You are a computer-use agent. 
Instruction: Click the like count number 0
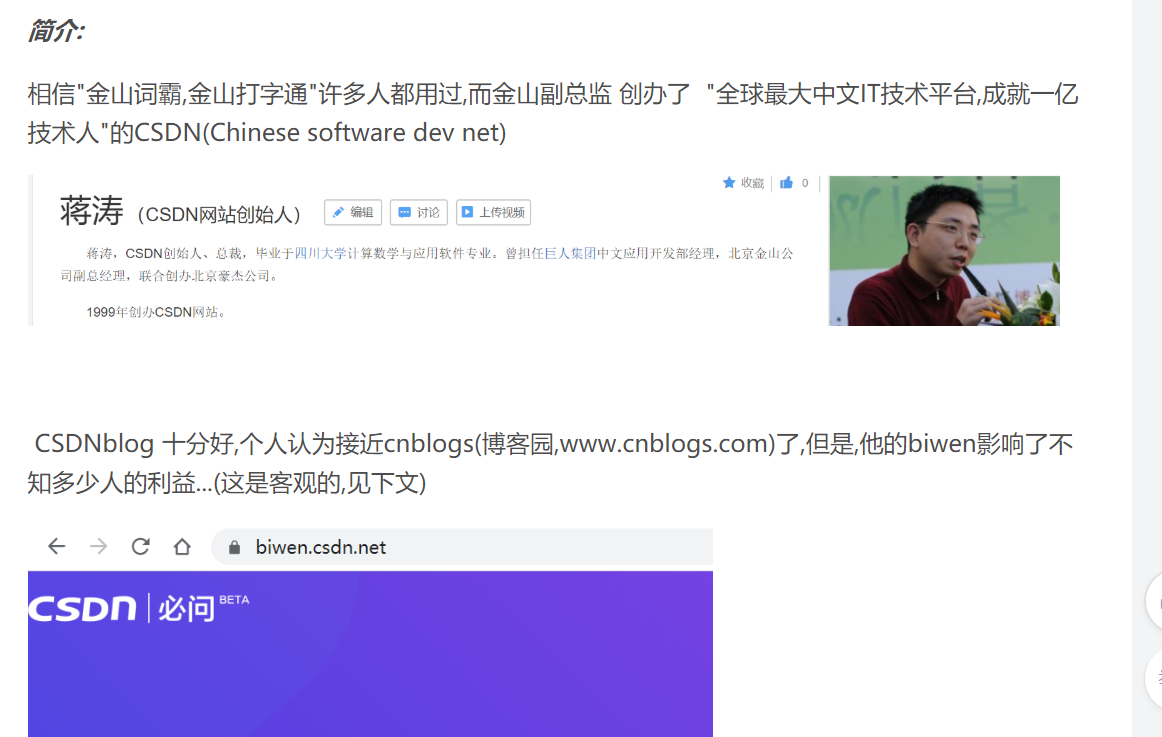click(805, 183)
